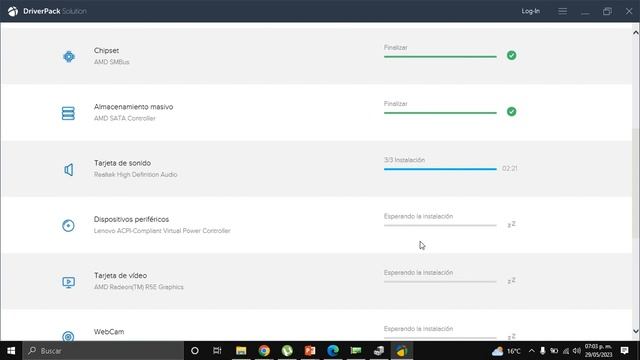
Task: Click the Chipset category icon
Action: (69, 56)
